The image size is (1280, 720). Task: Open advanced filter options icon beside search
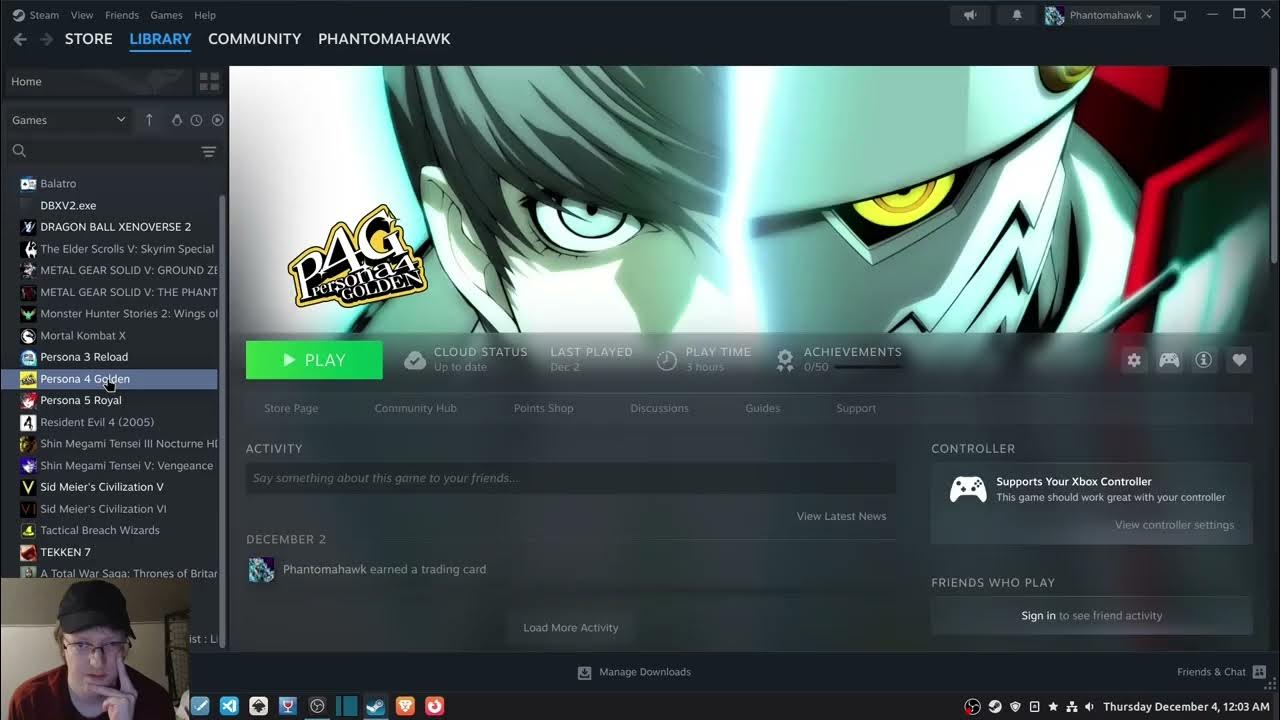point(208,151)
